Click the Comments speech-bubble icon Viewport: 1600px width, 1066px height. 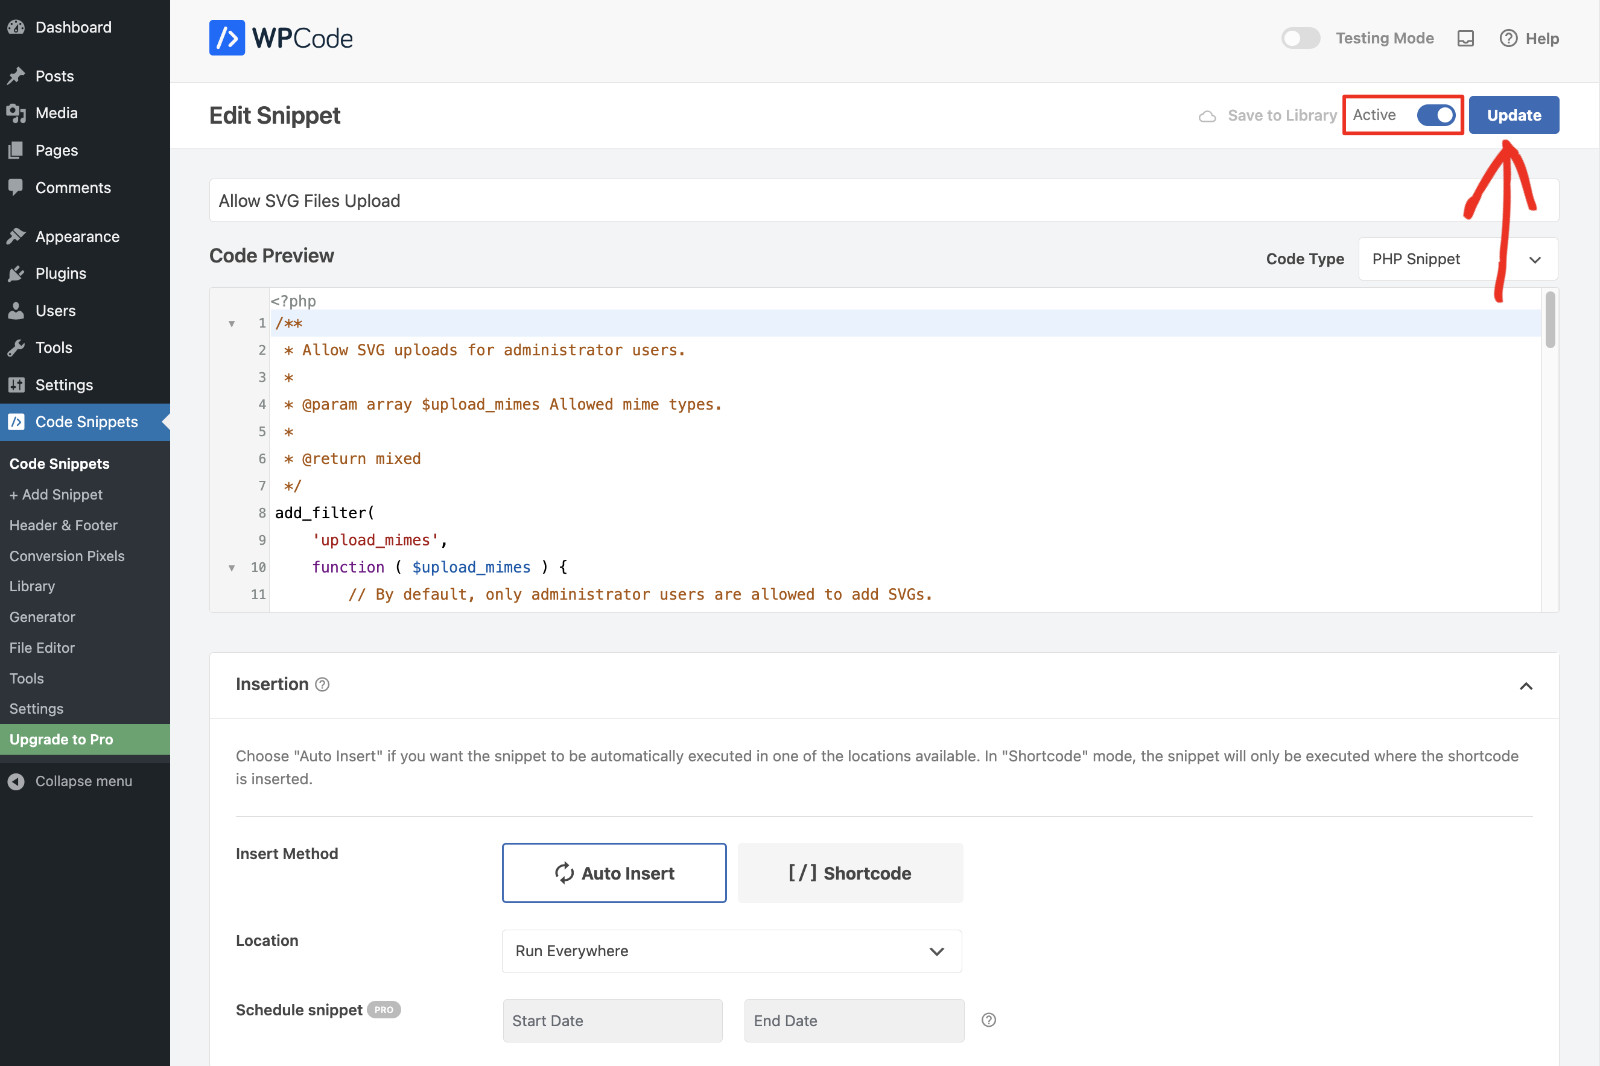point(17,187)
